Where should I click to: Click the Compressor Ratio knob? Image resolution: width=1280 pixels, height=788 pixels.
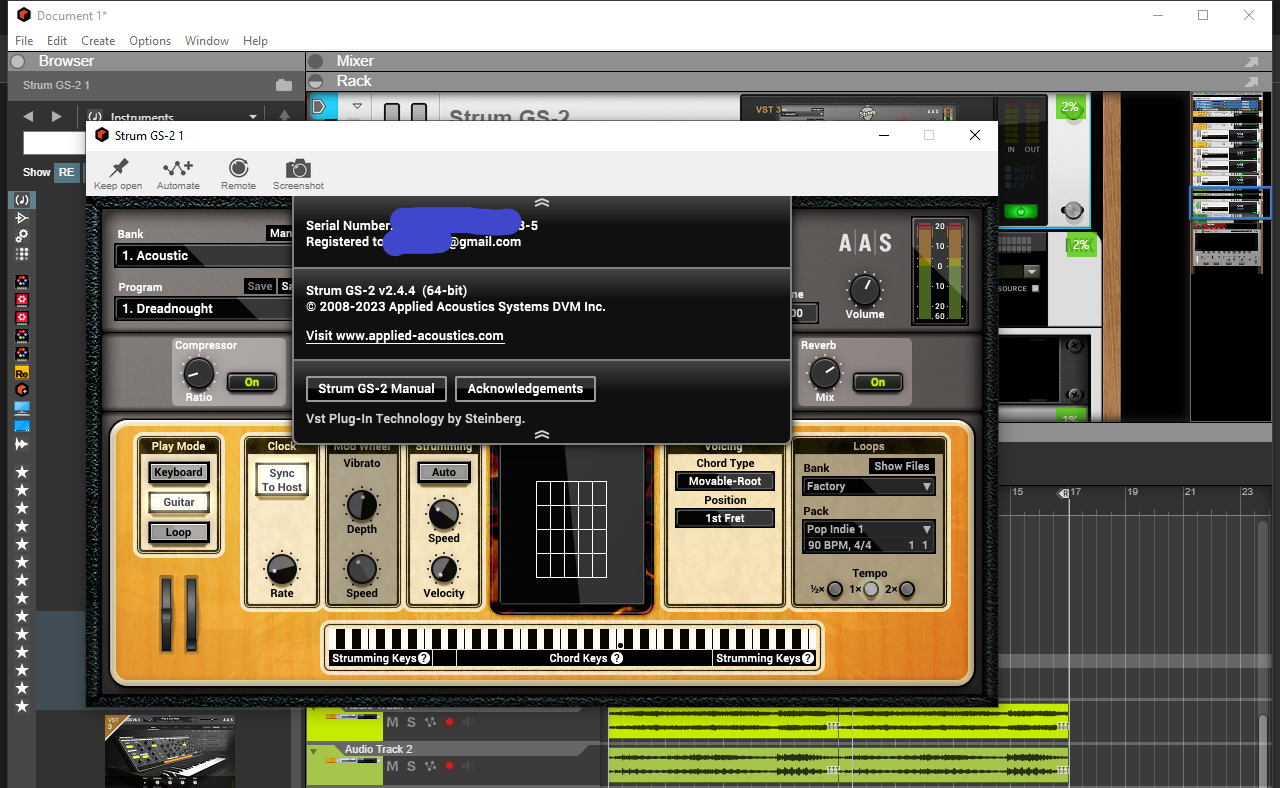click(198, 374)
